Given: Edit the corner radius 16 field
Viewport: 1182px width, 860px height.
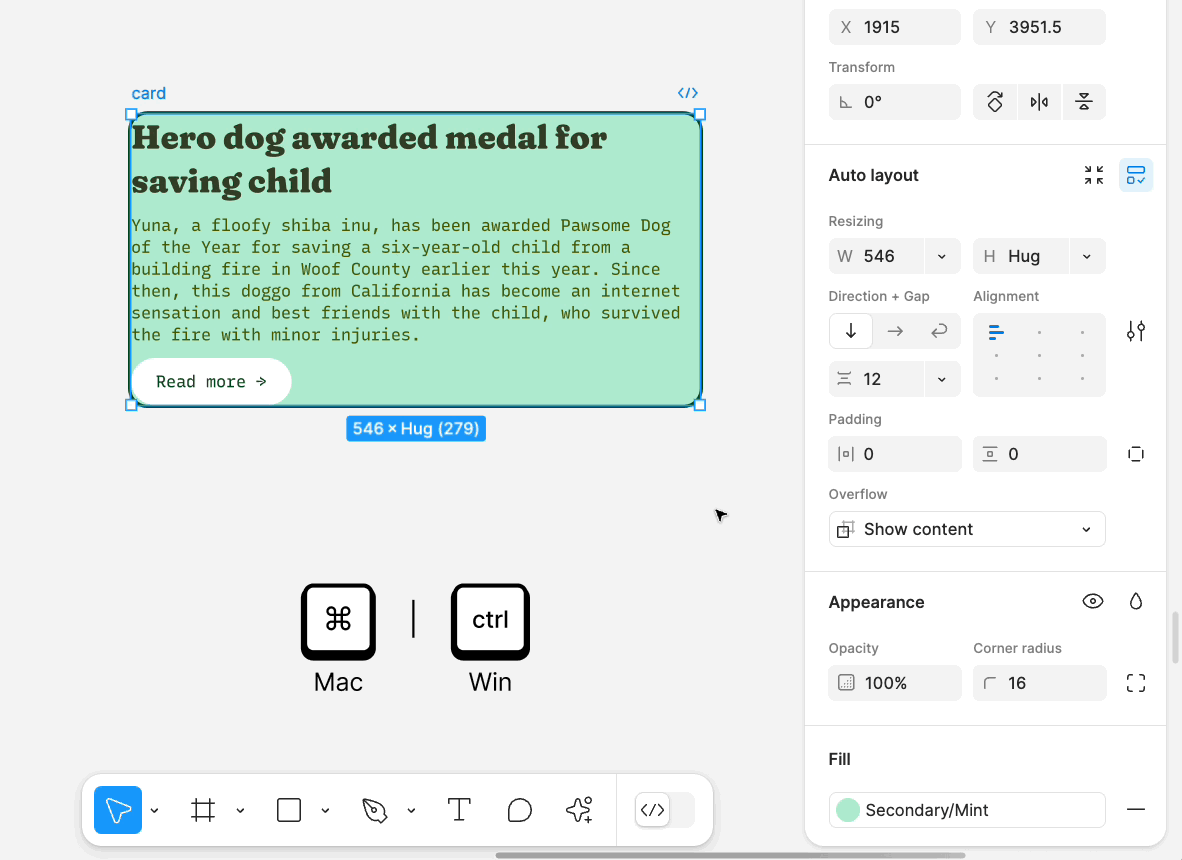Looking at the screenshot, I should [1040, 683].
